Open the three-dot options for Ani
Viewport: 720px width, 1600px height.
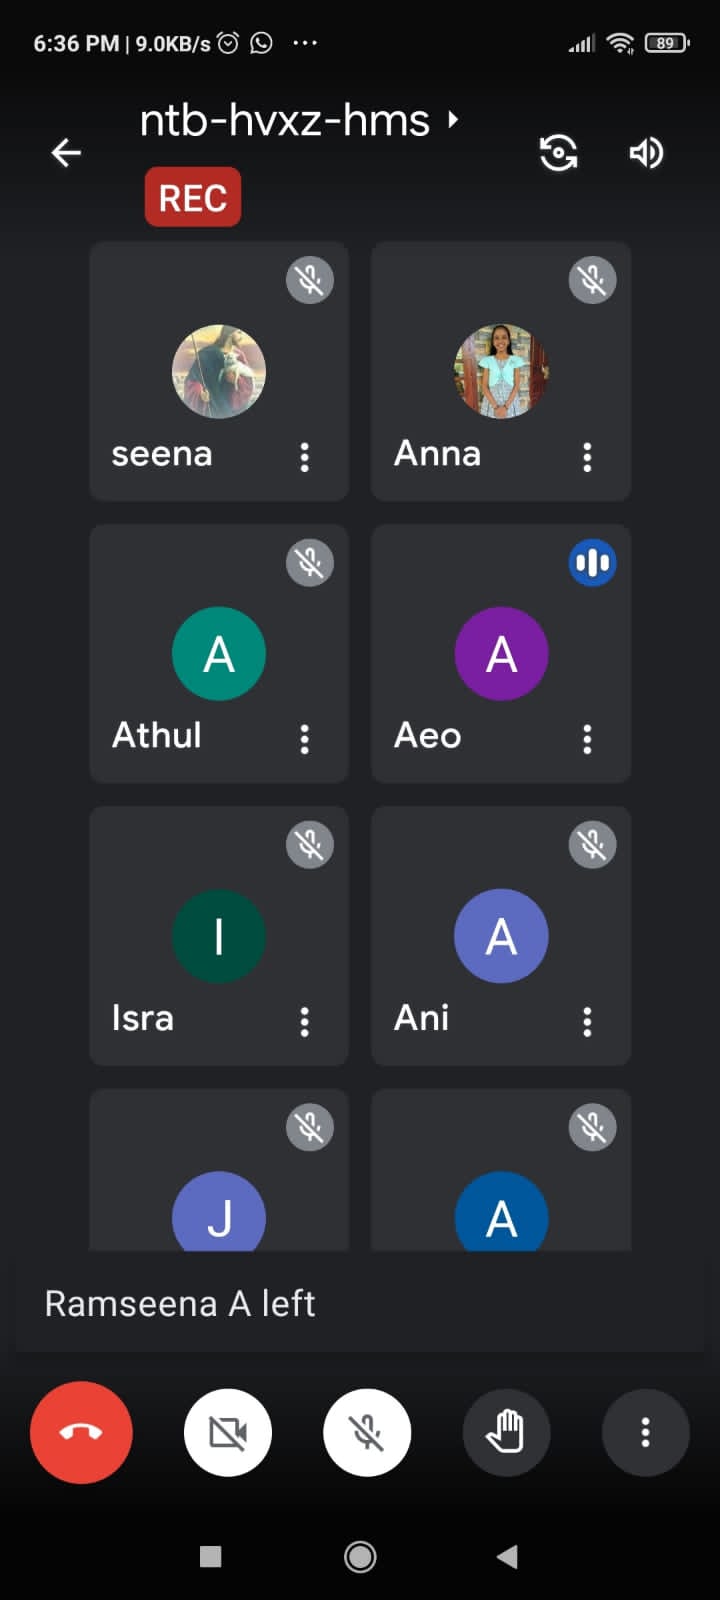tap(587, 1021)
